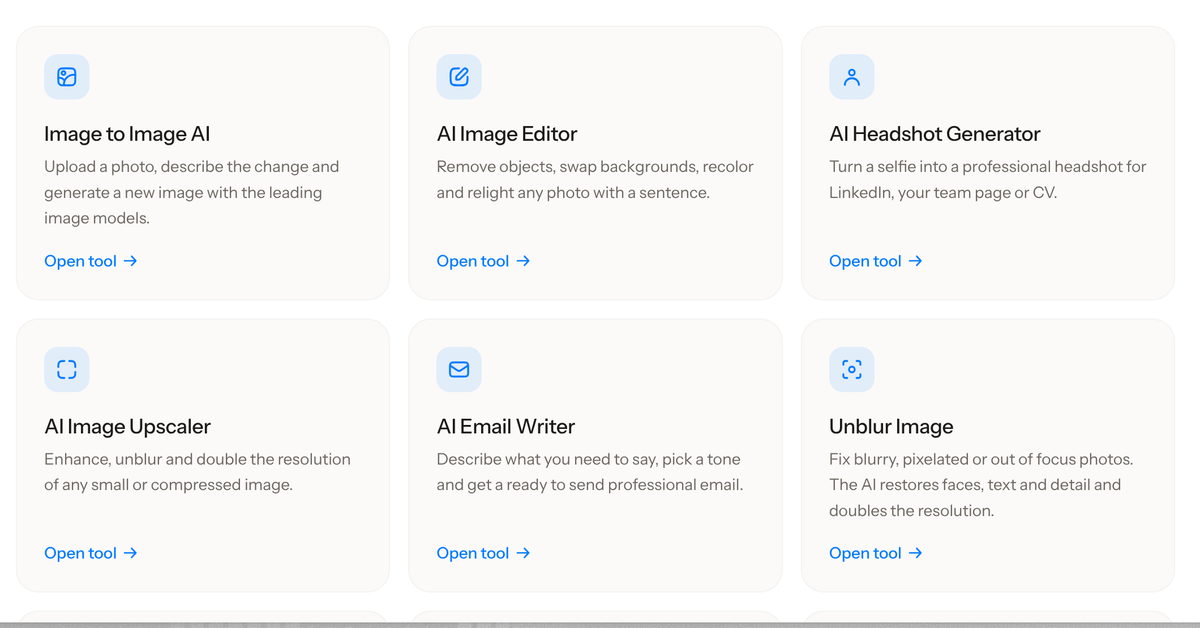The image size is (1200, 628).
Task: Open tool link under AI Headshot Generator
Action: (876, 261)
